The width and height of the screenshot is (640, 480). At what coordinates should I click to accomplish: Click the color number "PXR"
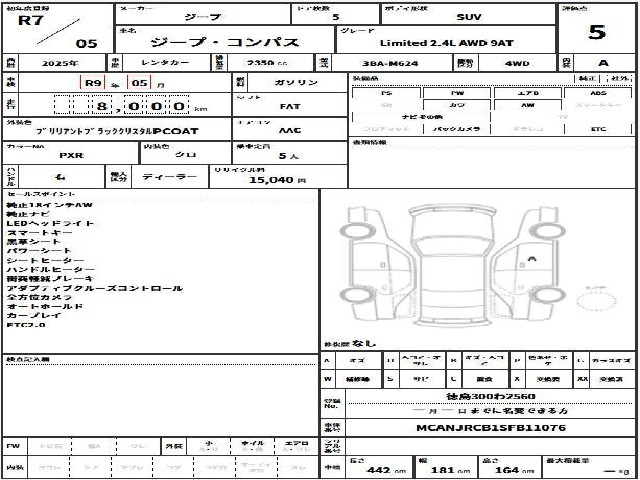(71, 156)
